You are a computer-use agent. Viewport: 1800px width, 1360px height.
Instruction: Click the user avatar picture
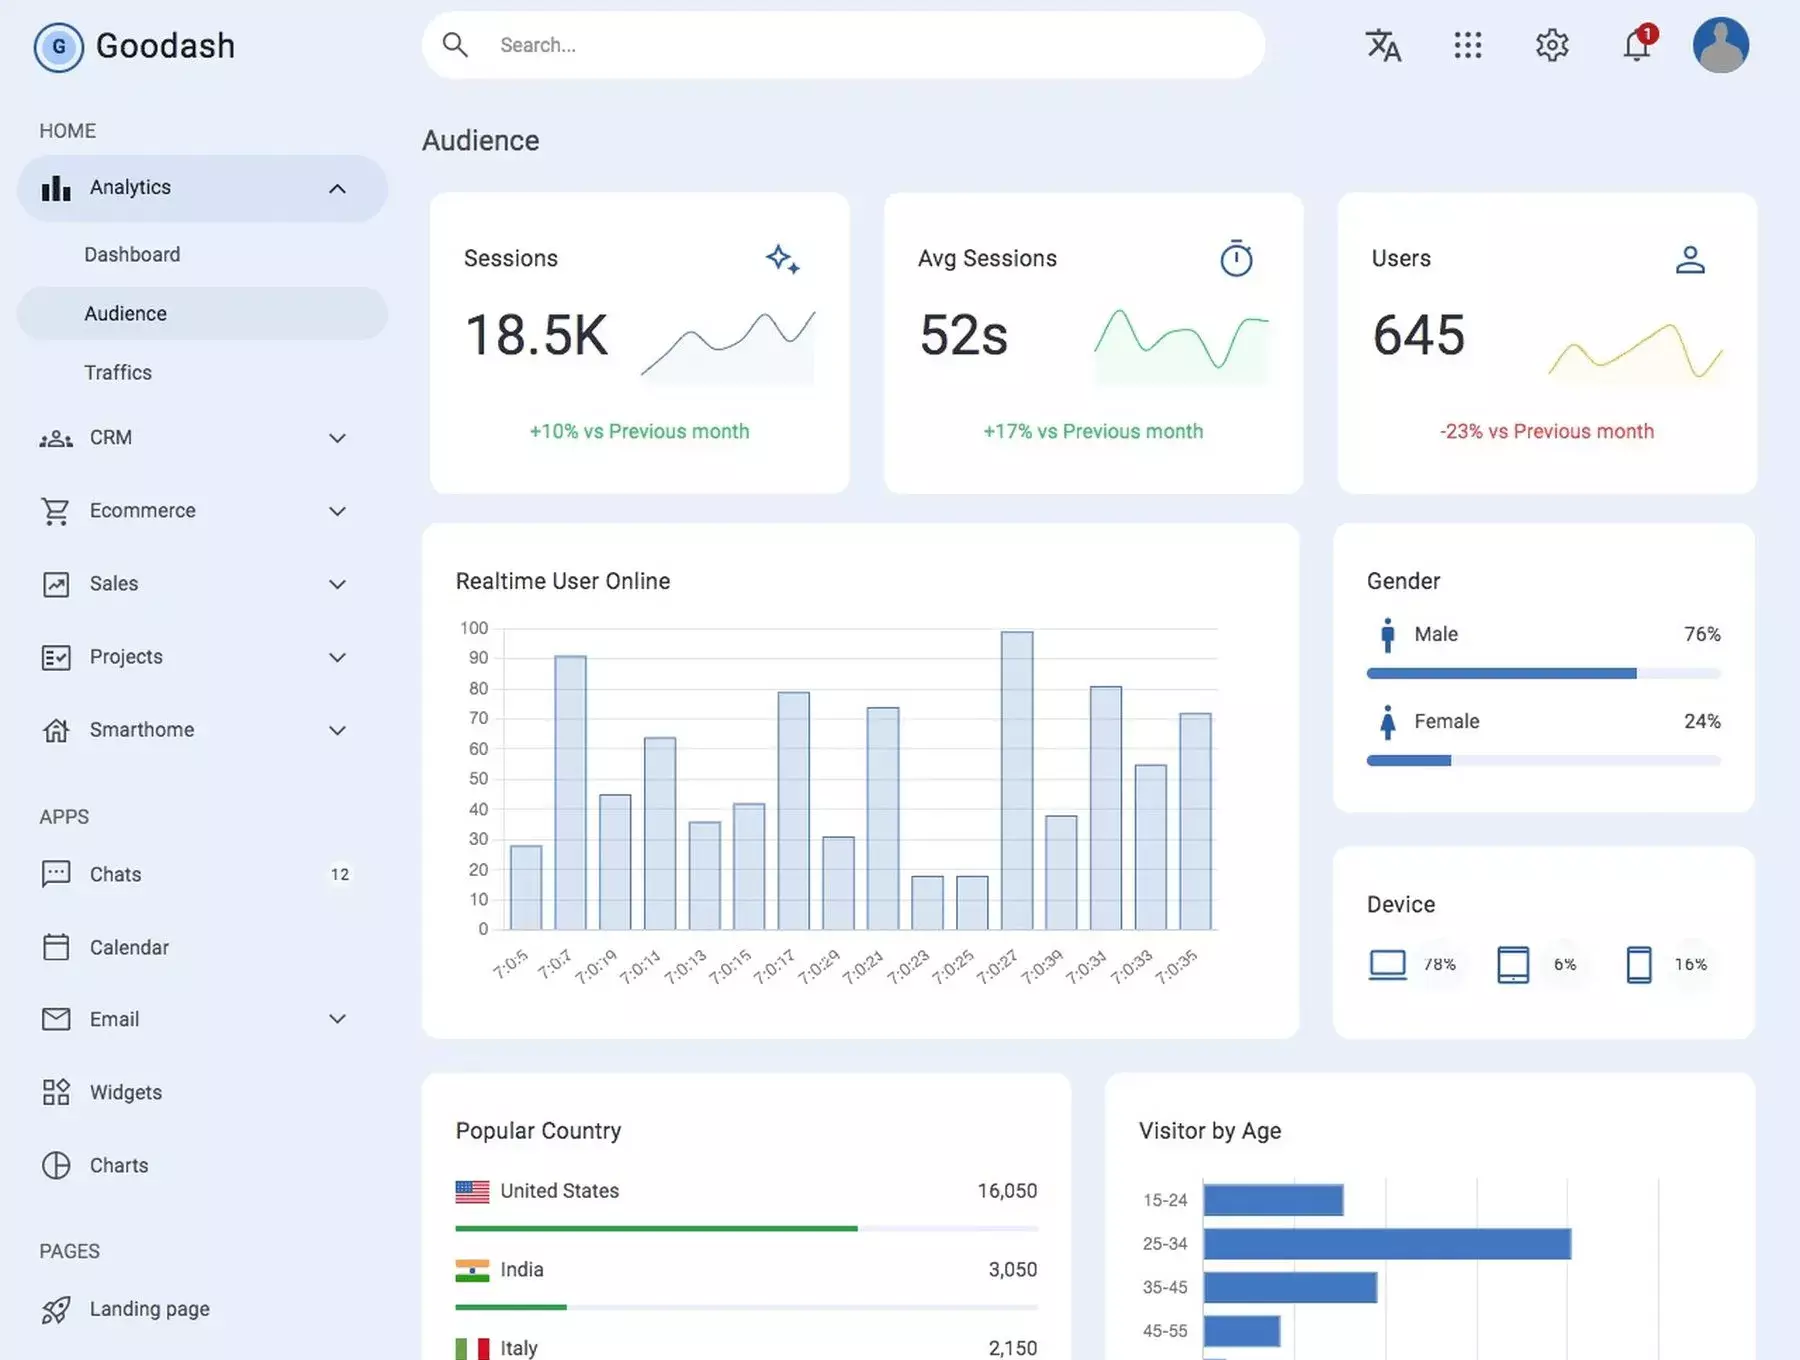click(1720, 45)
